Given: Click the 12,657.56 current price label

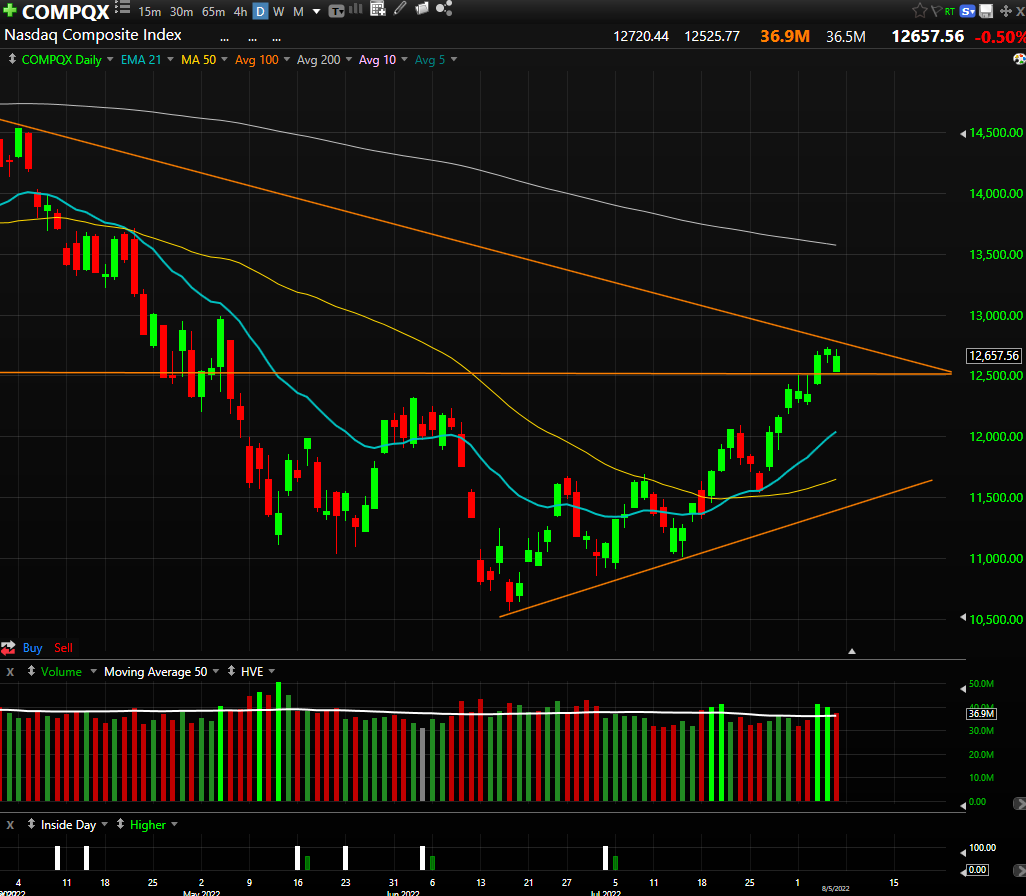Looking at the screenshot, I should coord(994,355).
